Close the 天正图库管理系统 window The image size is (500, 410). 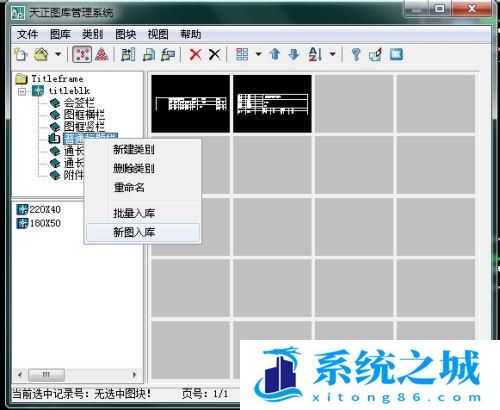pyautogui.click(x=472, y=9)
